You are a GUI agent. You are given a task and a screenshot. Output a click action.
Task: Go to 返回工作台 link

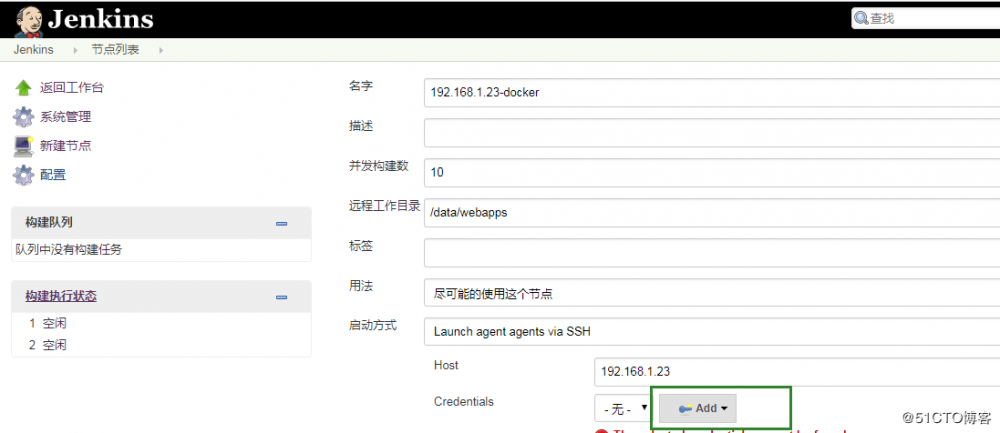[72, 88]
